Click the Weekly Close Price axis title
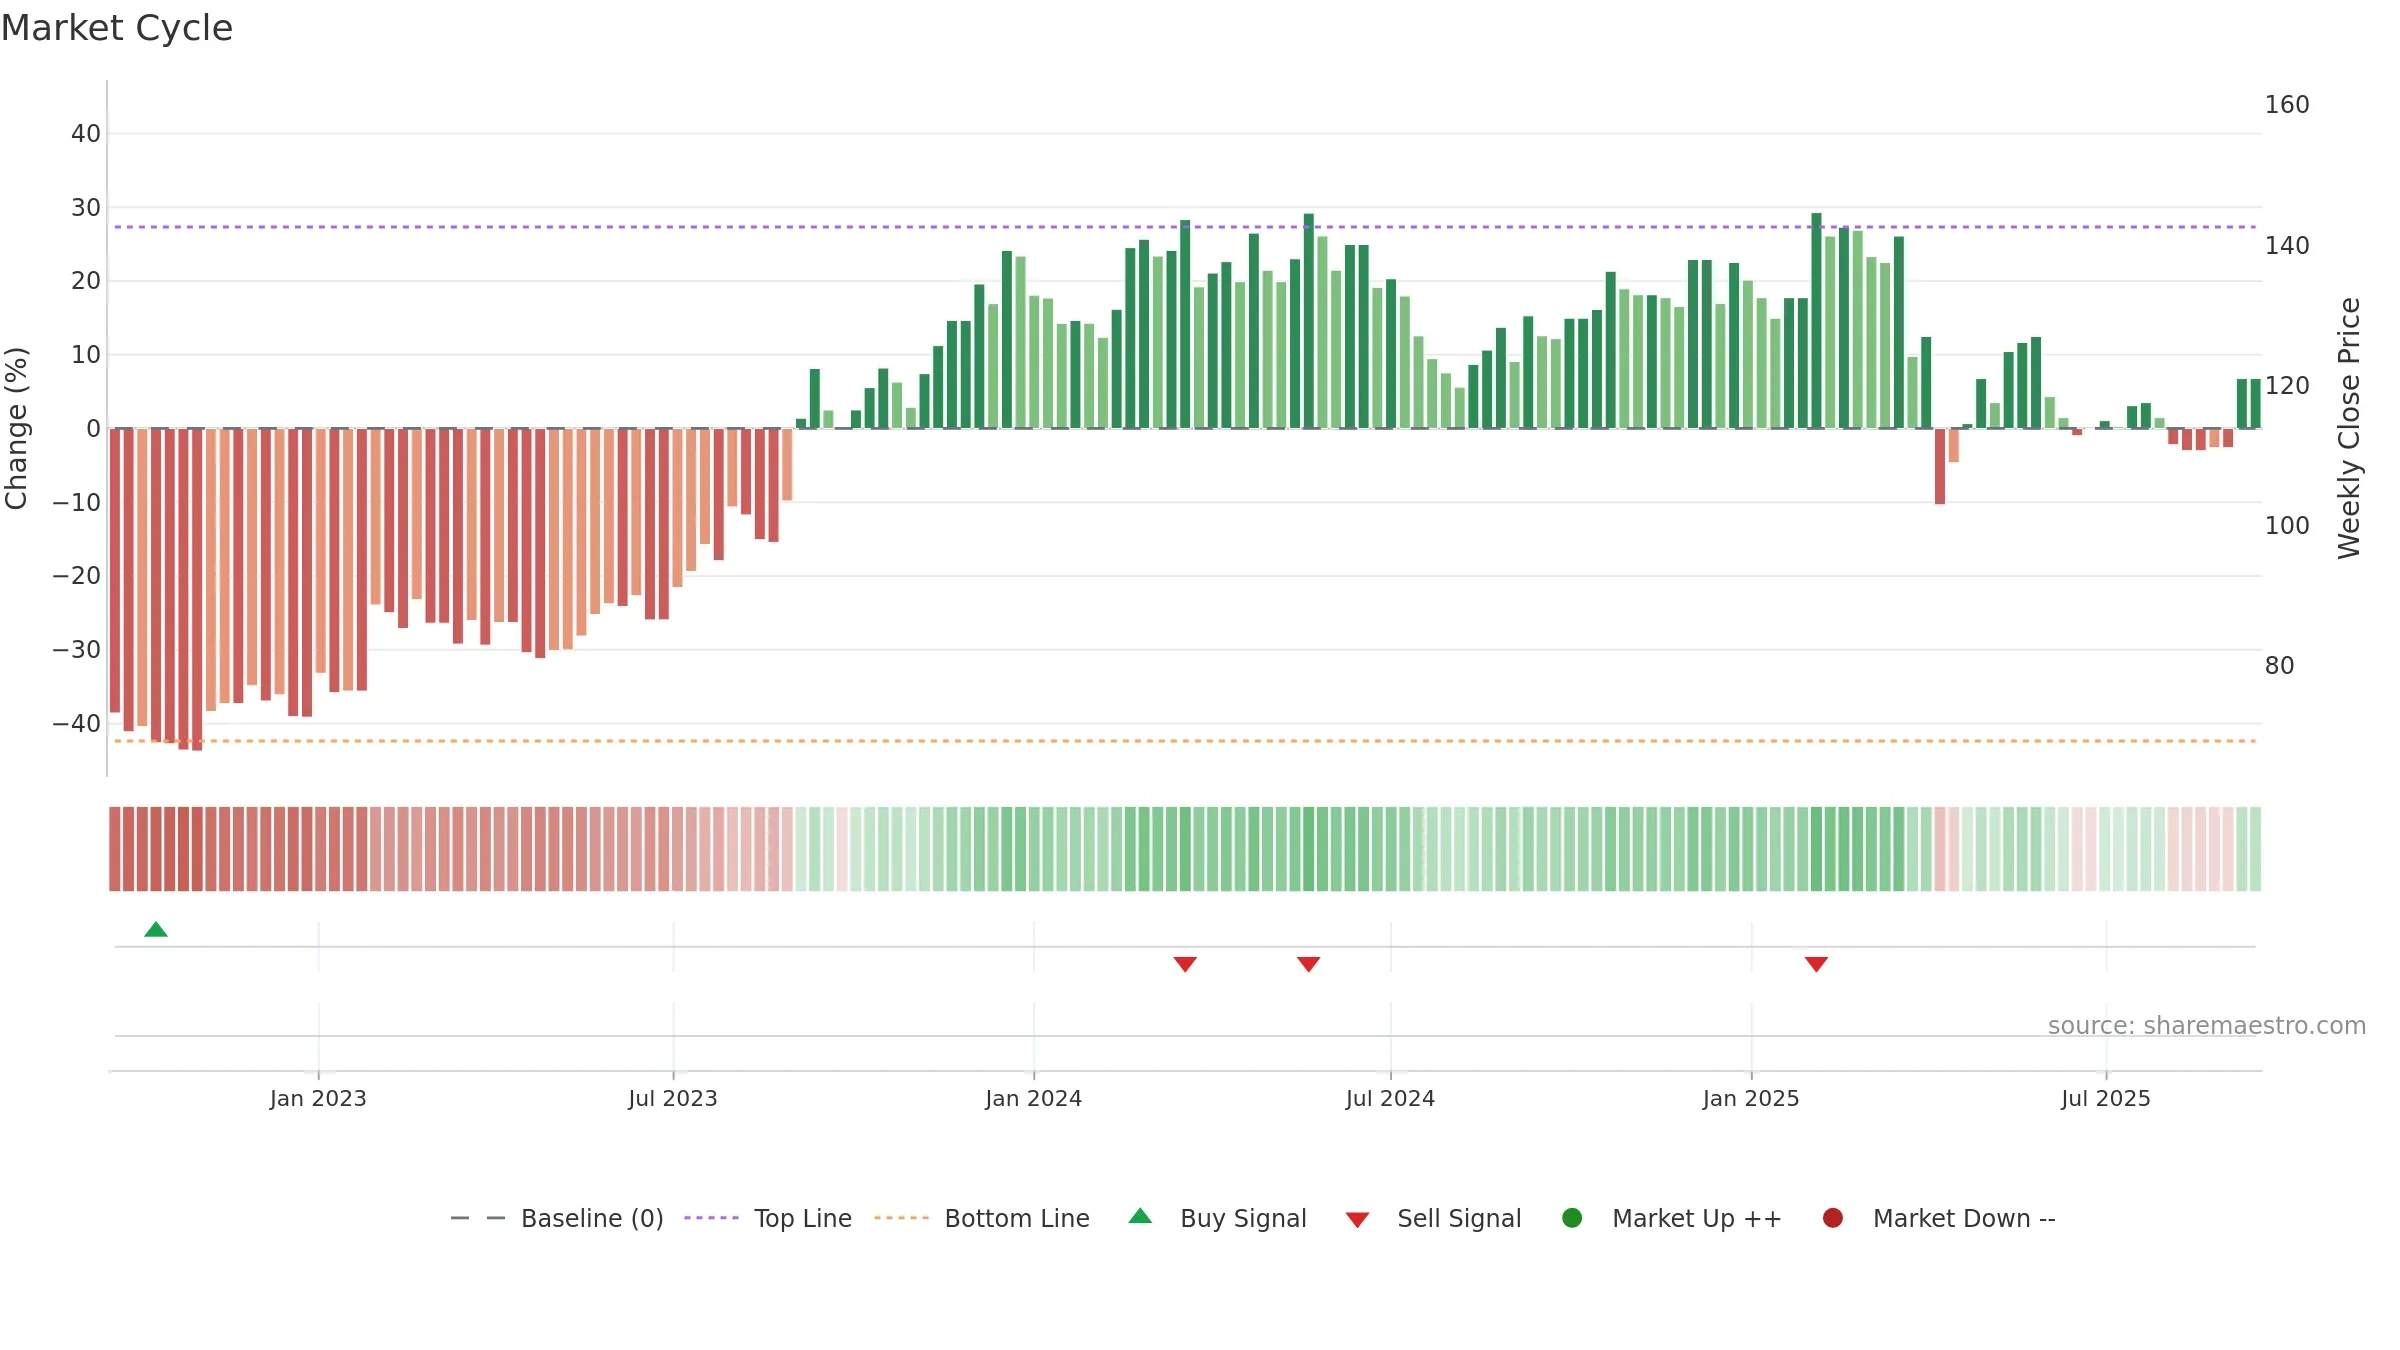 (x=2349, y=428)
